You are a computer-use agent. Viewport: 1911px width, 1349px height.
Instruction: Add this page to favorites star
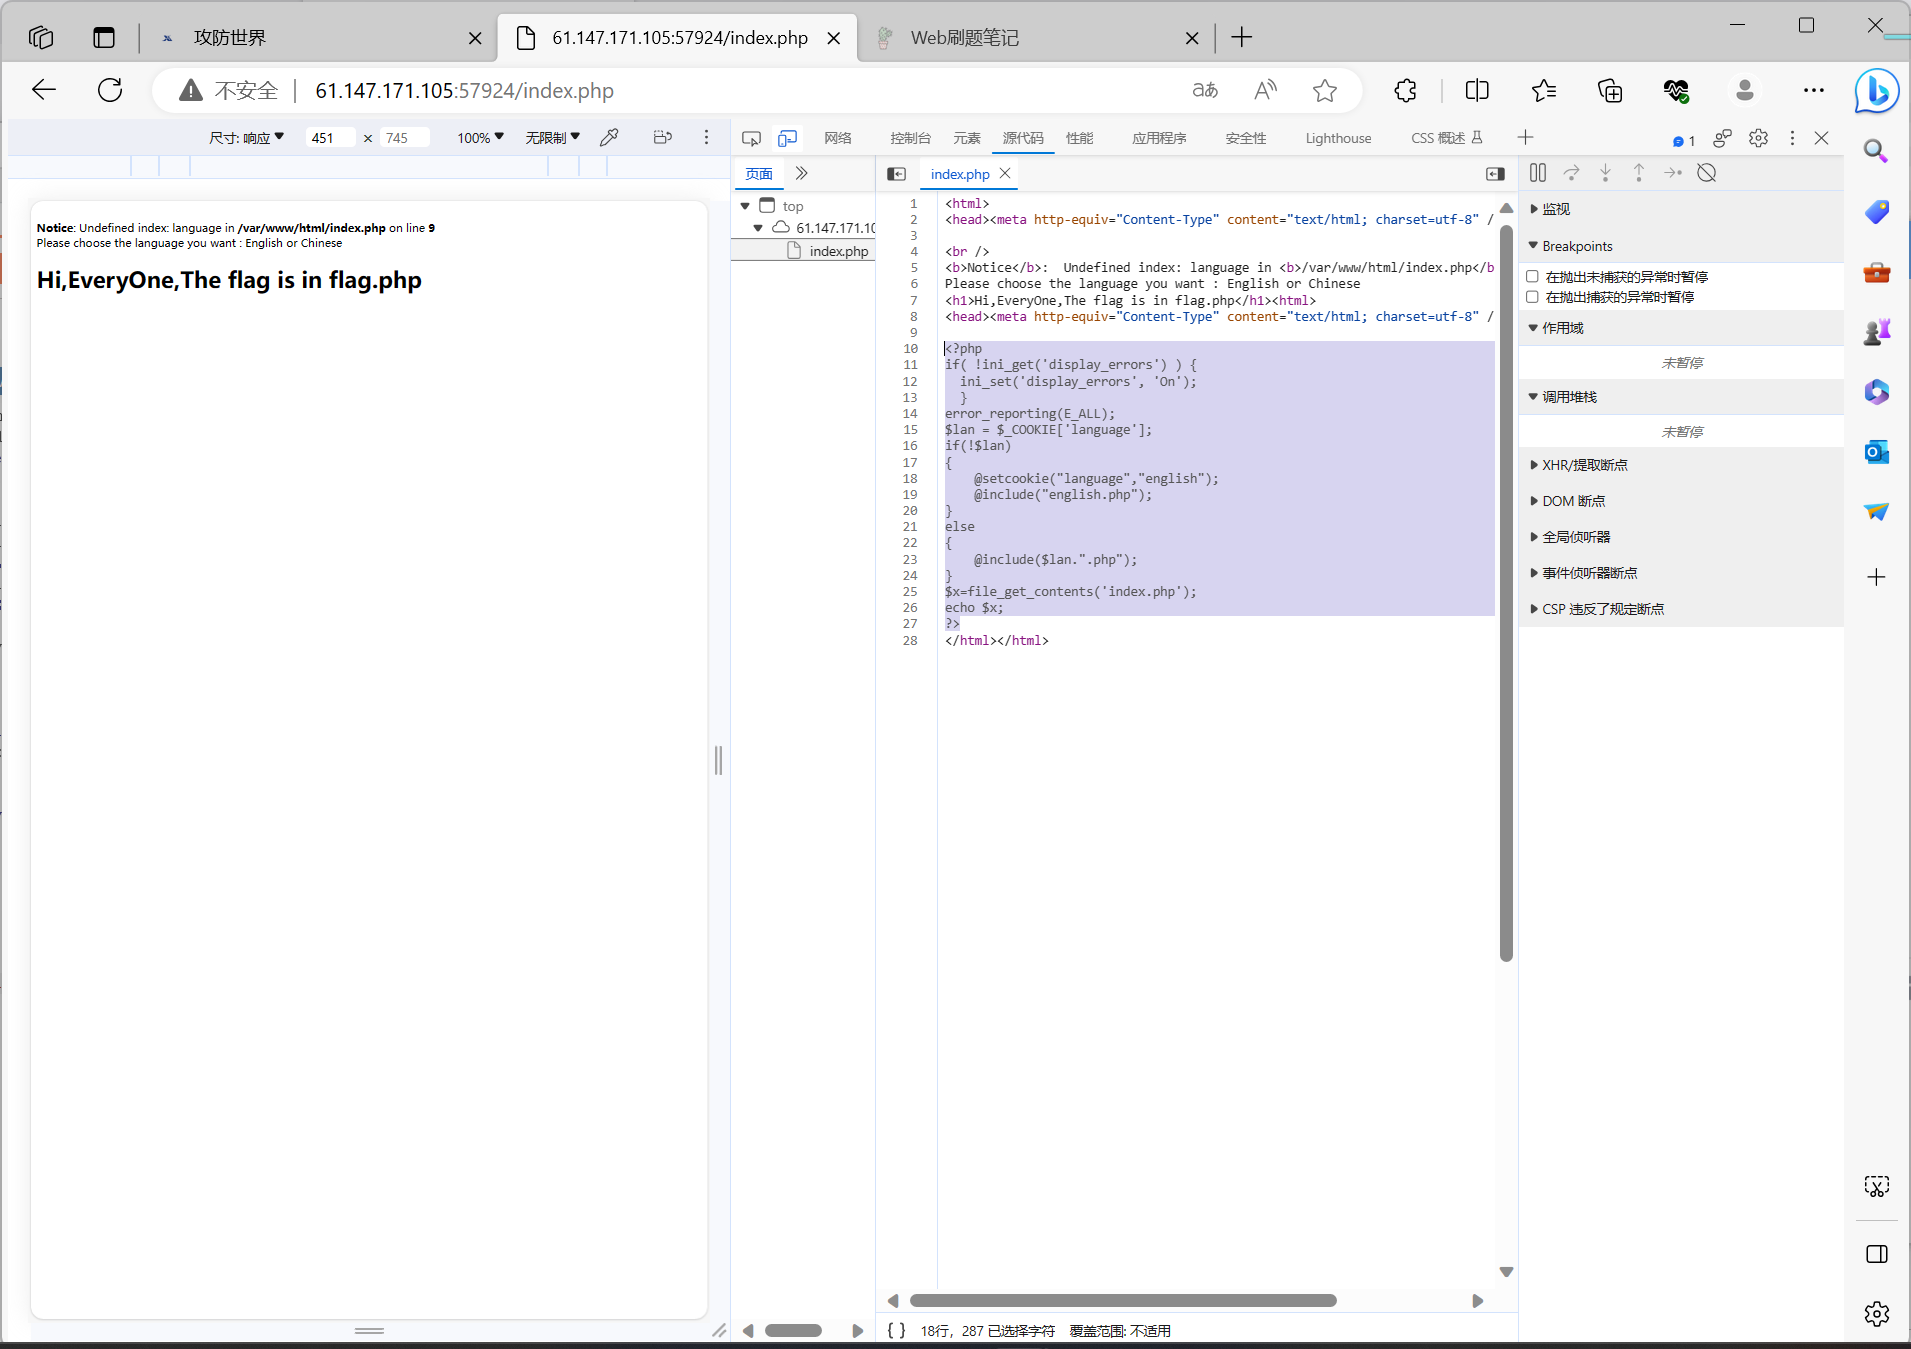[x=1325, y=90]
